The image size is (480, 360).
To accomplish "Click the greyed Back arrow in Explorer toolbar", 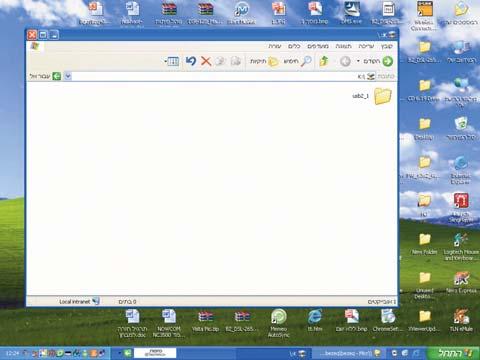I will [x=345, y=61].
